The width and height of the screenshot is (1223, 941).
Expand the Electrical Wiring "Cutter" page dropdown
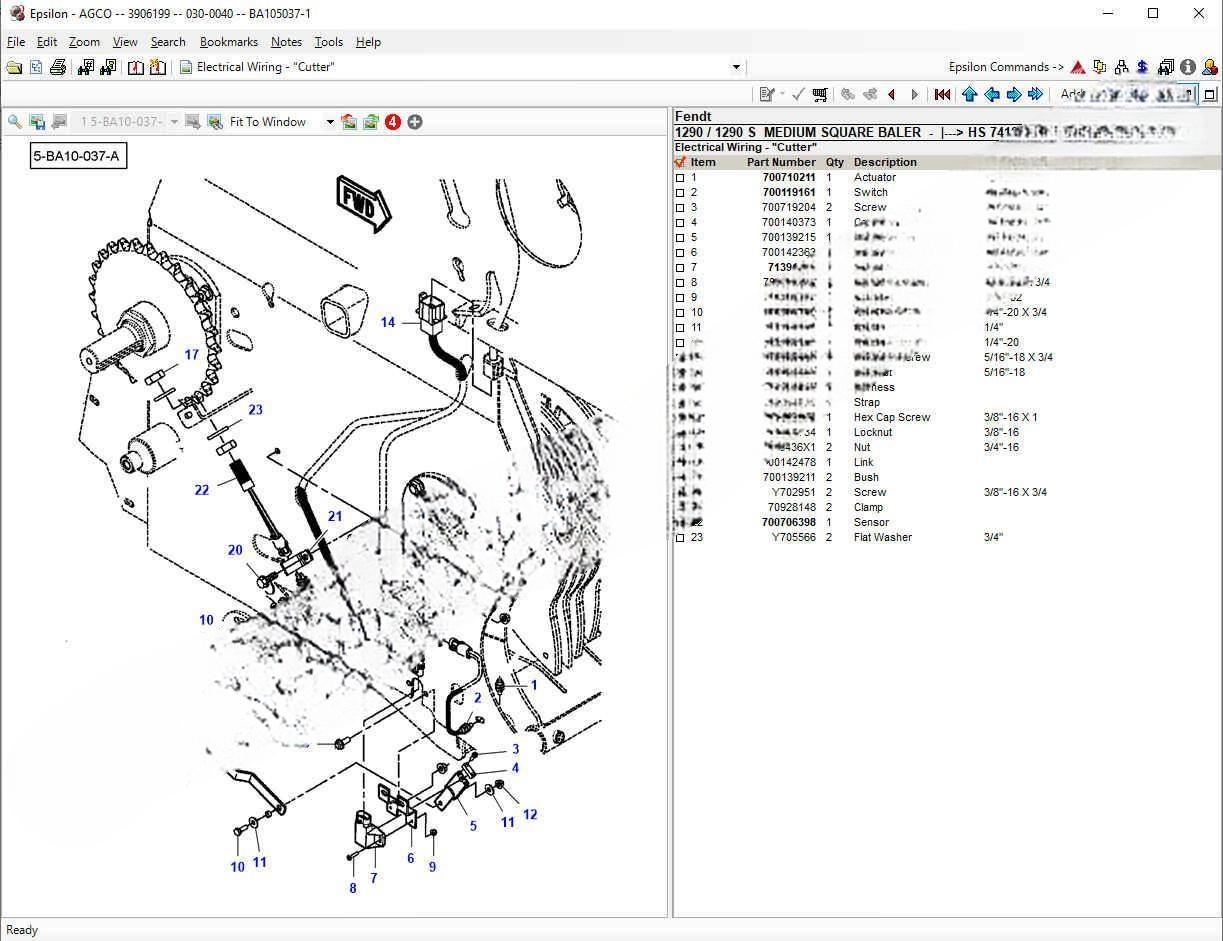tap(736, 67)
